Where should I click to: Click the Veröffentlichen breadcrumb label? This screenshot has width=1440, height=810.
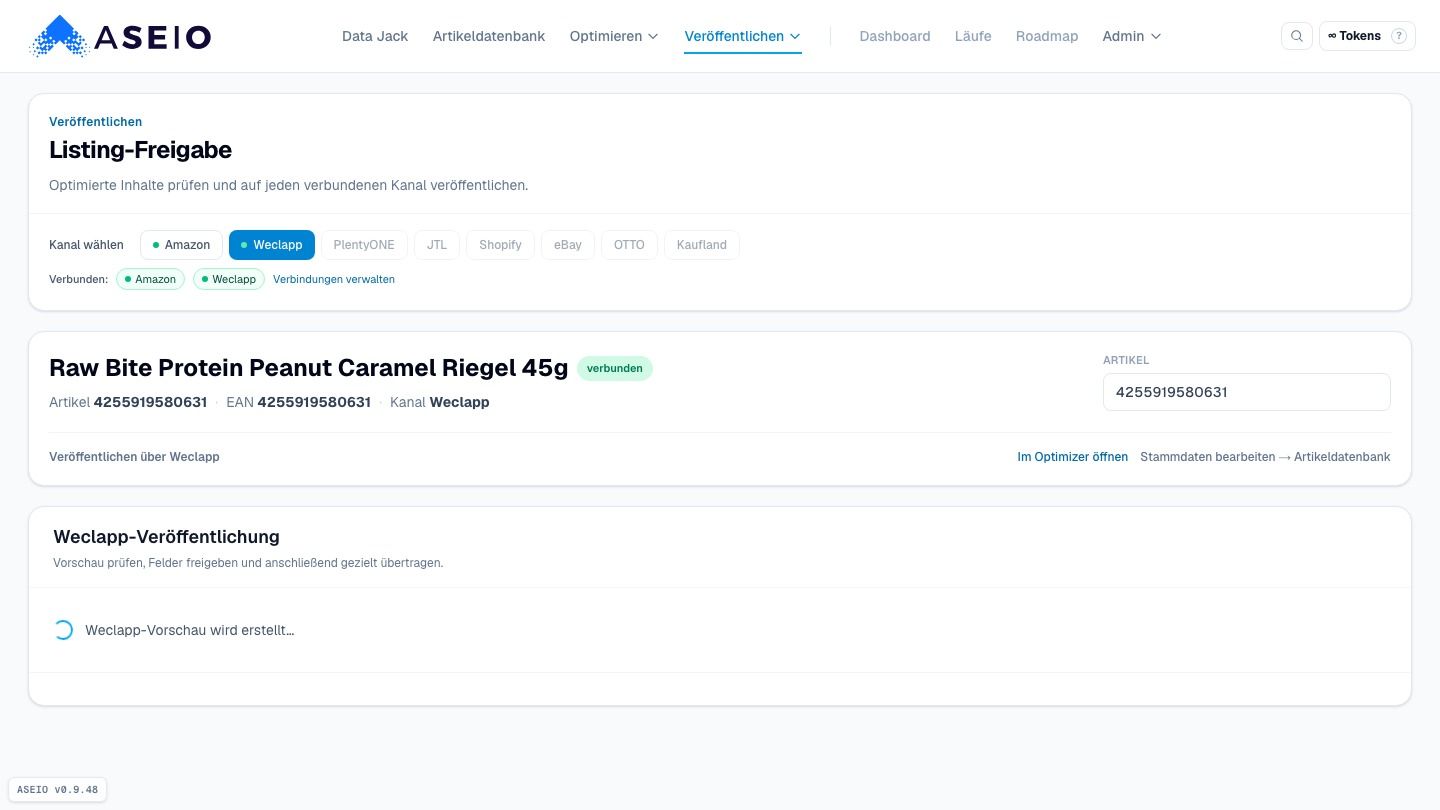pos(96,122)
